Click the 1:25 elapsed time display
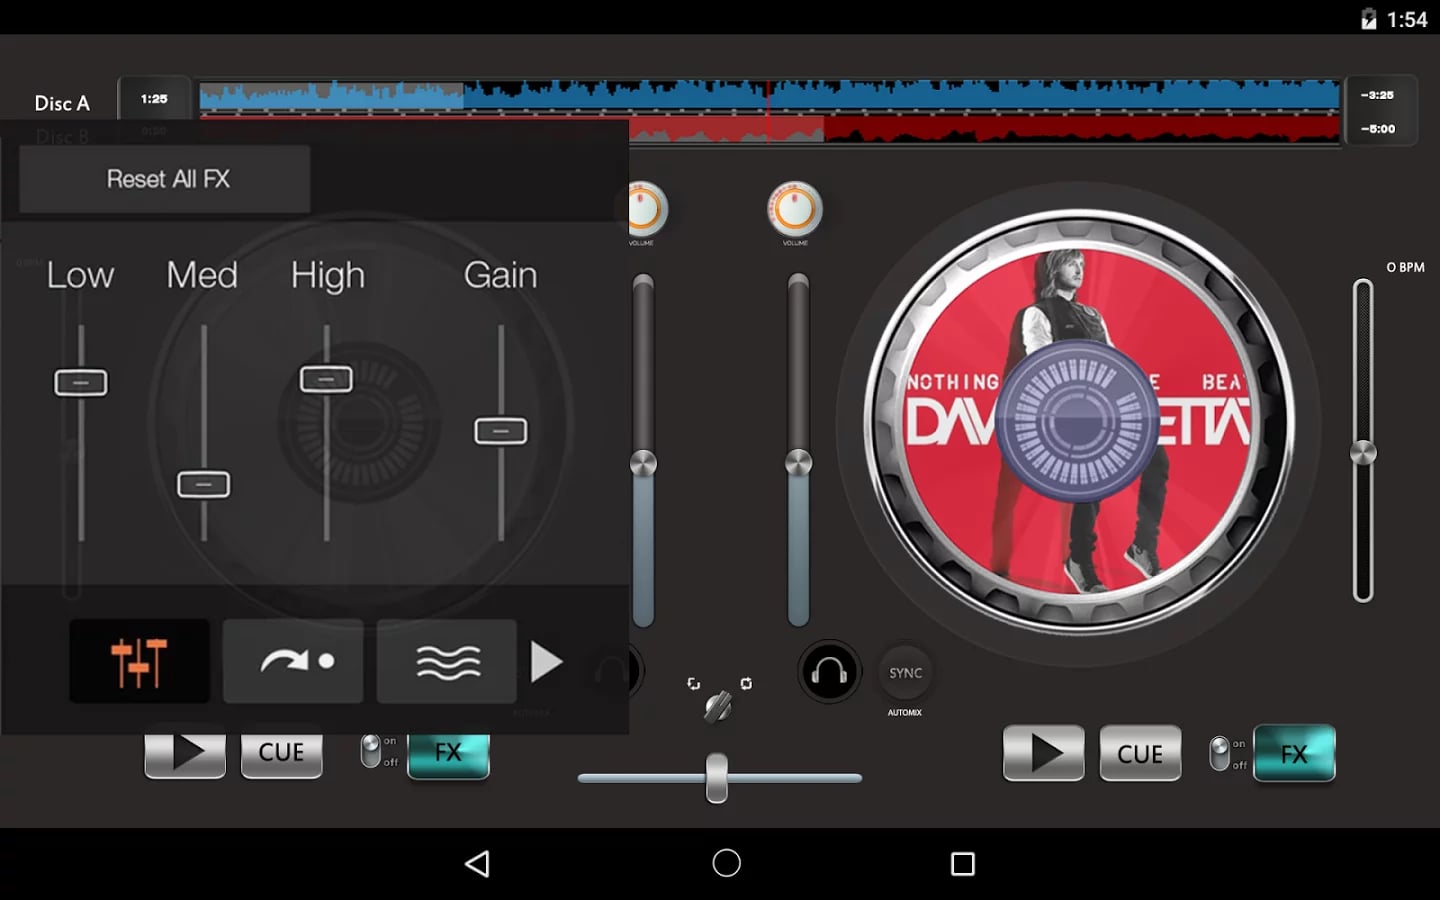 tap(154, 99)
